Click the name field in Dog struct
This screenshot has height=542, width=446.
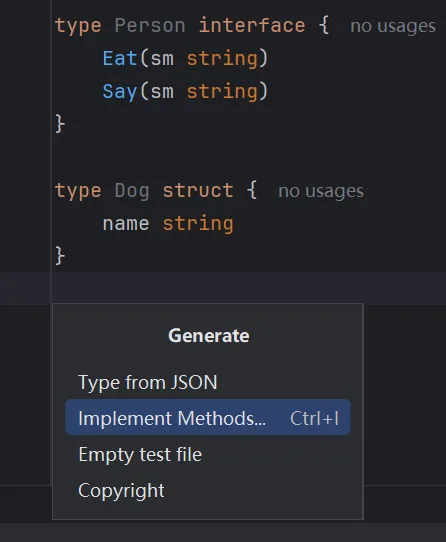(126, 224)
